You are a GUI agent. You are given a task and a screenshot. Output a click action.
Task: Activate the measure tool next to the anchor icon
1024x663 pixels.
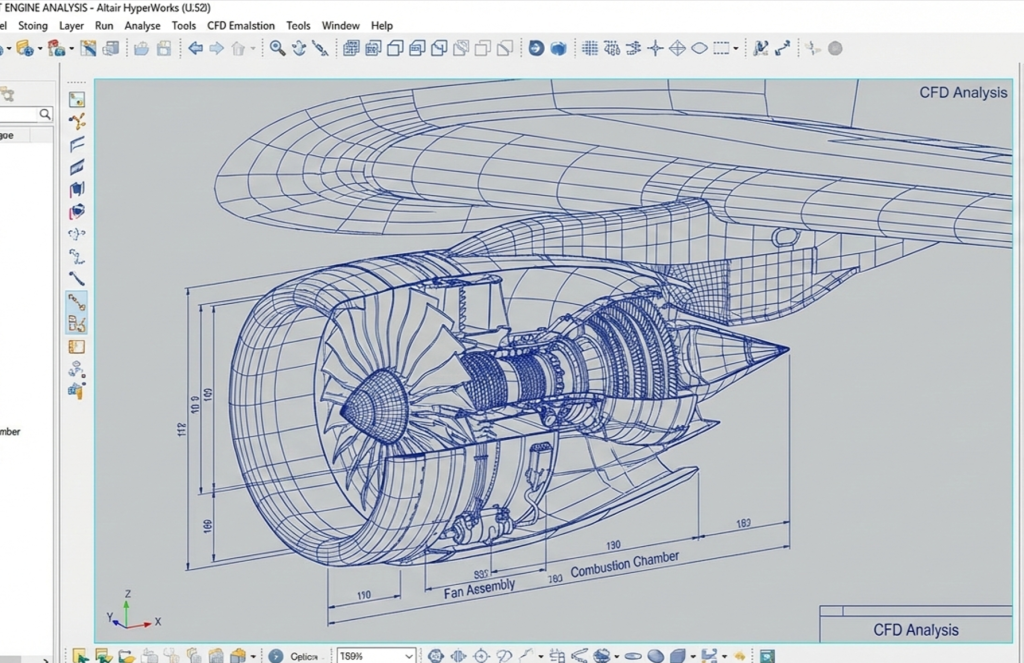318,47
